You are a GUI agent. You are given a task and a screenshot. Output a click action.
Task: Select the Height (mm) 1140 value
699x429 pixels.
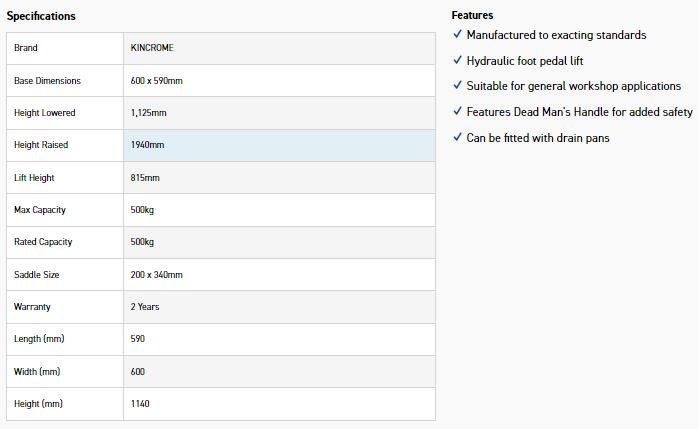tap(140, 403)
